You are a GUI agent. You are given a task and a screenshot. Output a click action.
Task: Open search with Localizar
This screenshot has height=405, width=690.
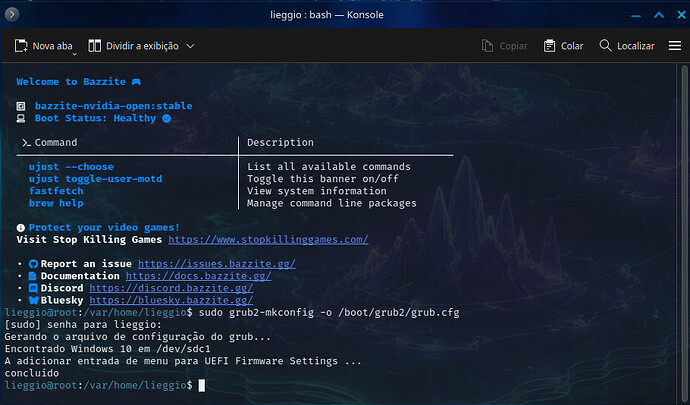point(627,46)
